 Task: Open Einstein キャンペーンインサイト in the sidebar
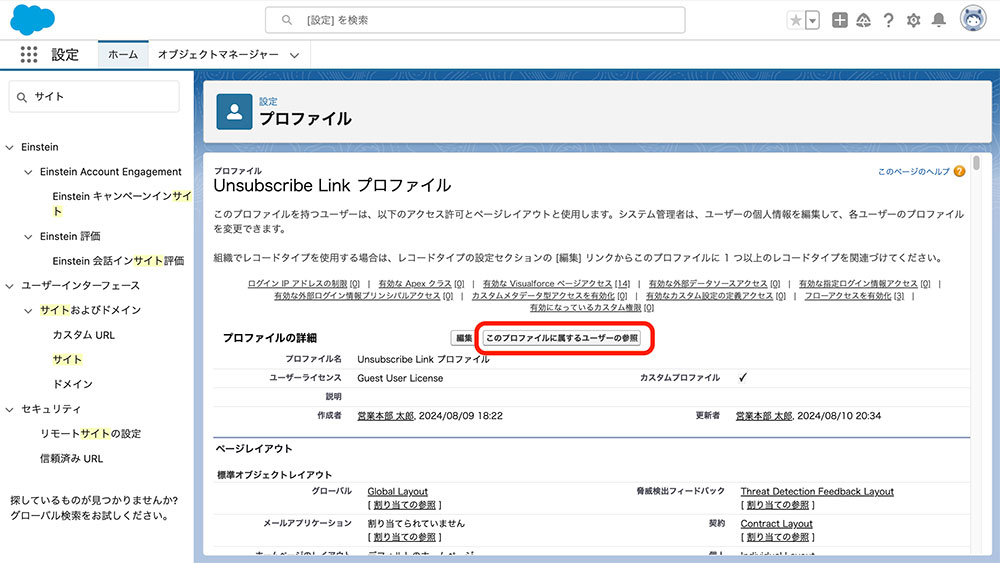click(x=122, y=203)
